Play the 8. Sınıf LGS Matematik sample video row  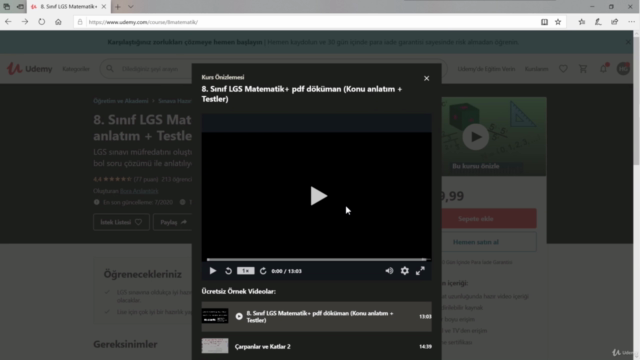[316, 316]
